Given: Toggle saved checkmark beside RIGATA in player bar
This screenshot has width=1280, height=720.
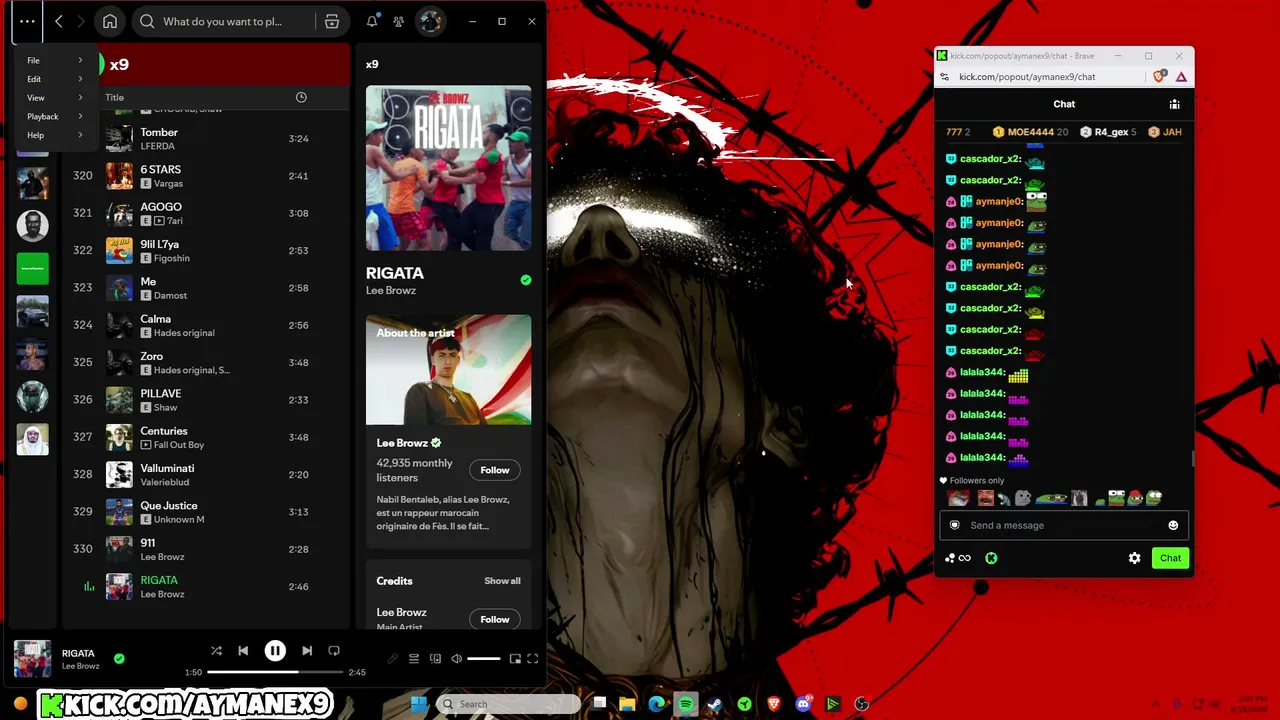Looking at the screenshot, I should coord(119,659).
